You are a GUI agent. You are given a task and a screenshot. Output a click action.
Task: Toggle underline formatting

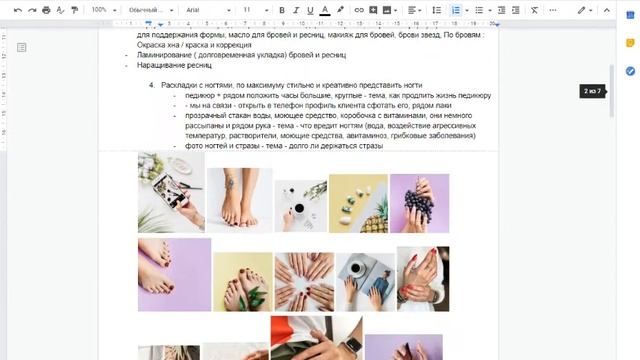point(310,10)
